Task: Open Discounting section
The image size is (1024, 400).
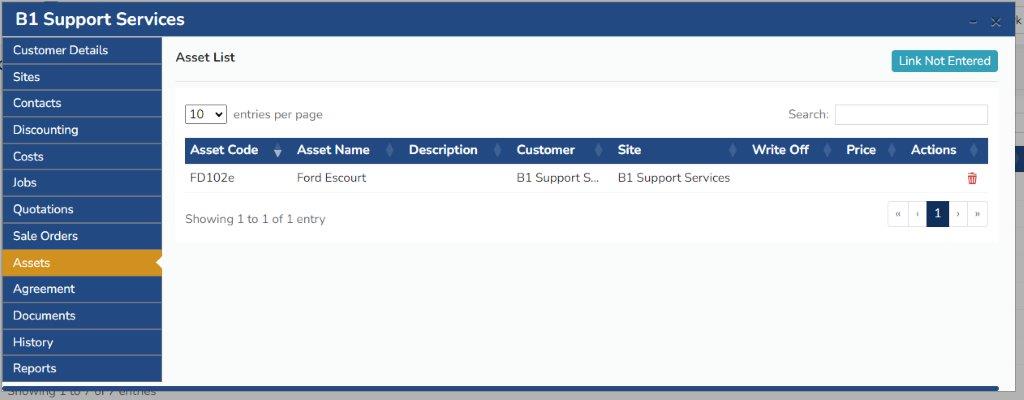Action: click(x=82, y=130)
